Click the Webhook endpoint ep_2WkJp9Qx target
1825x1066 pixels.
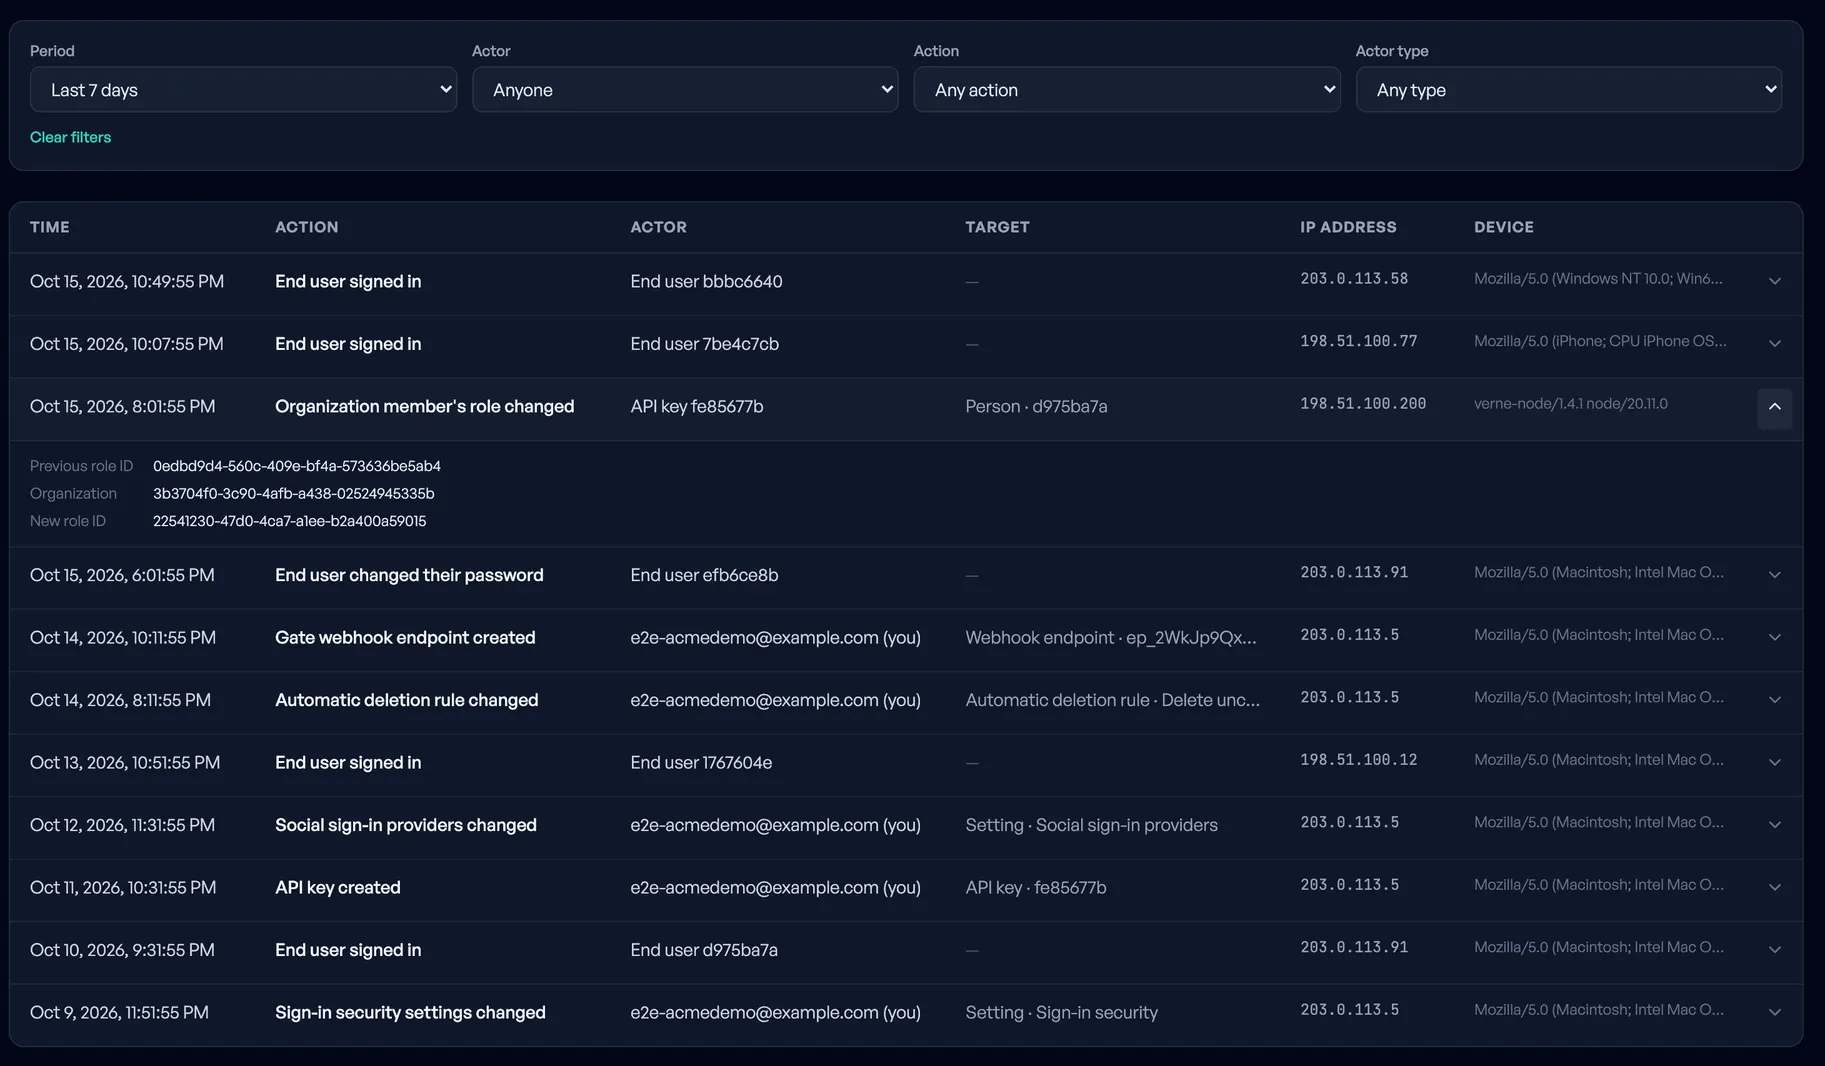pos(1111,637)
